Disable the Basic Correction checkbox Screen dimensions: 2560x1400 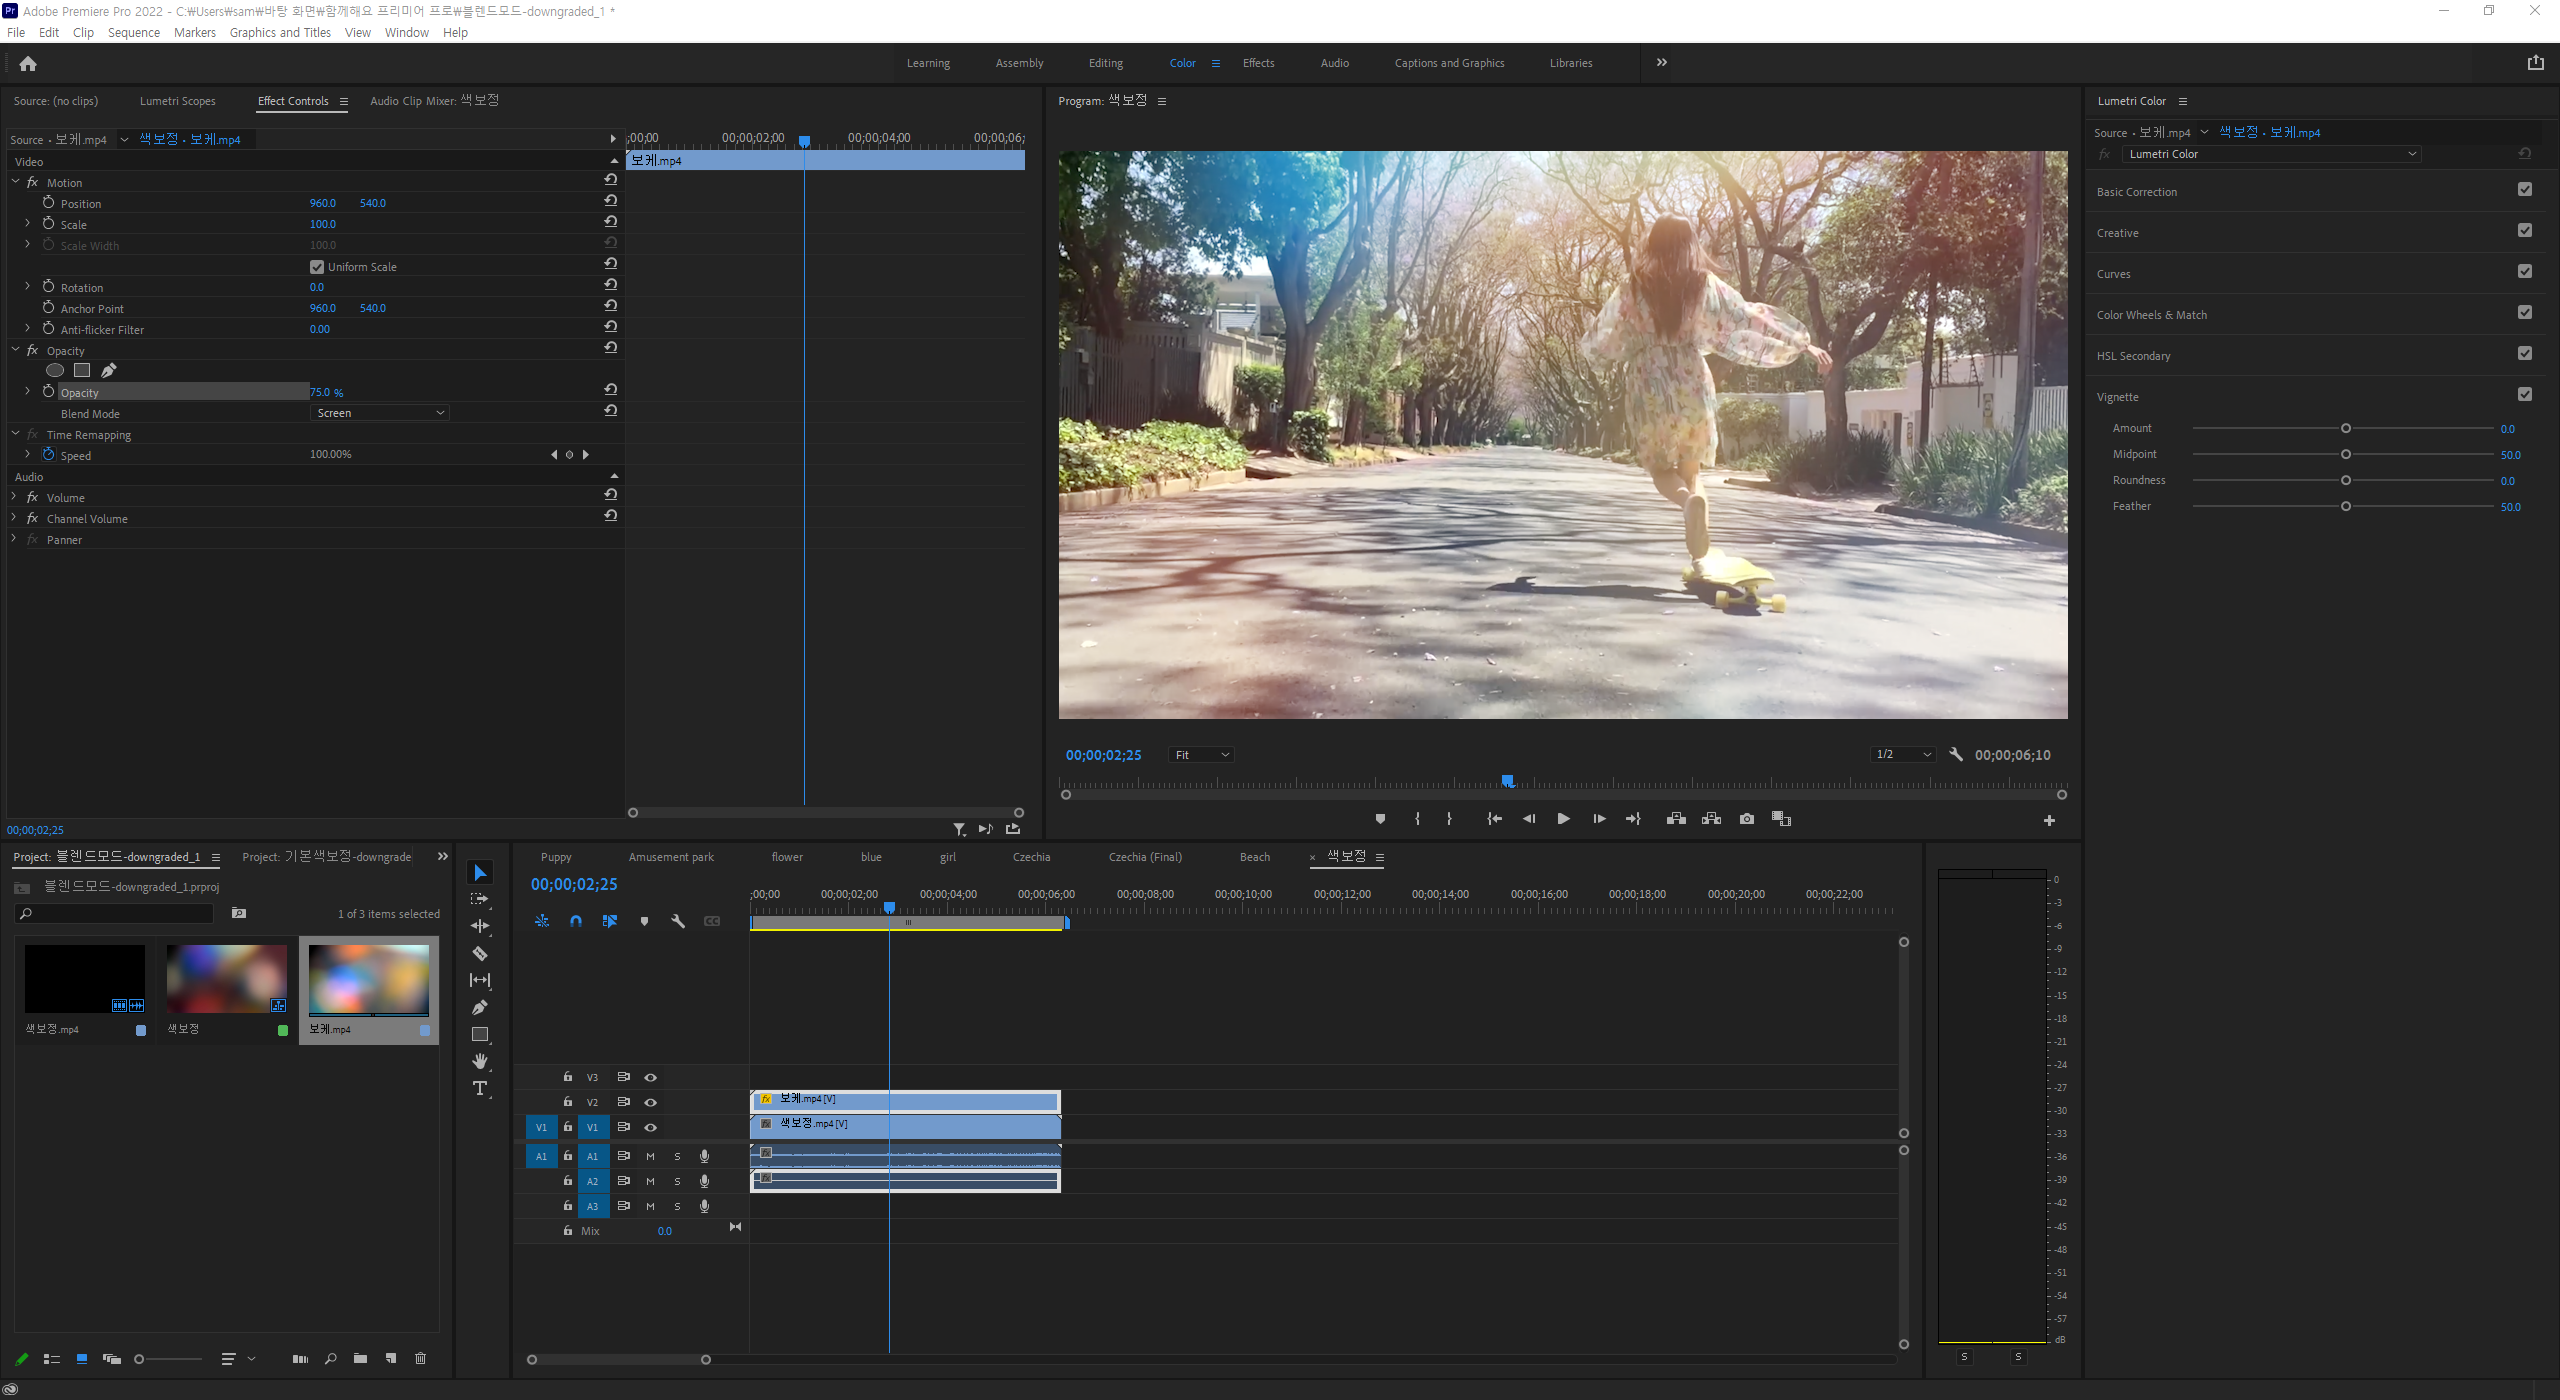click(2524, 190)
